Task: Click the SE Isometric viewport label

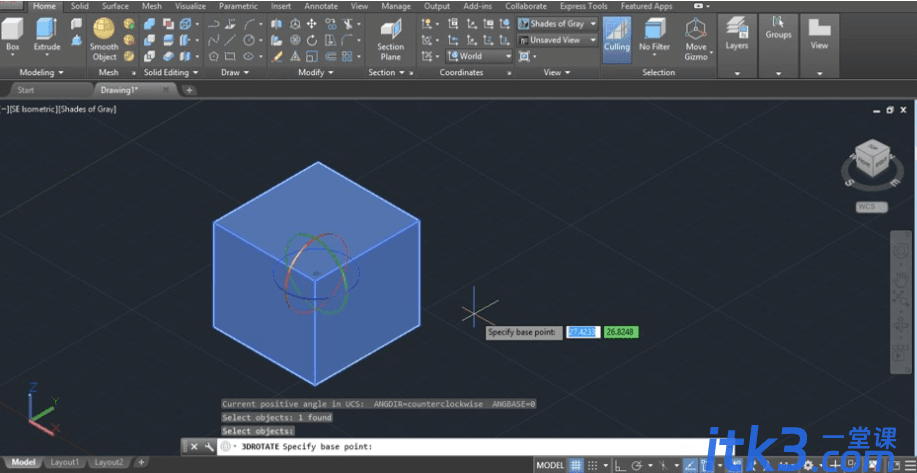Action: click(x=33, y=109)
